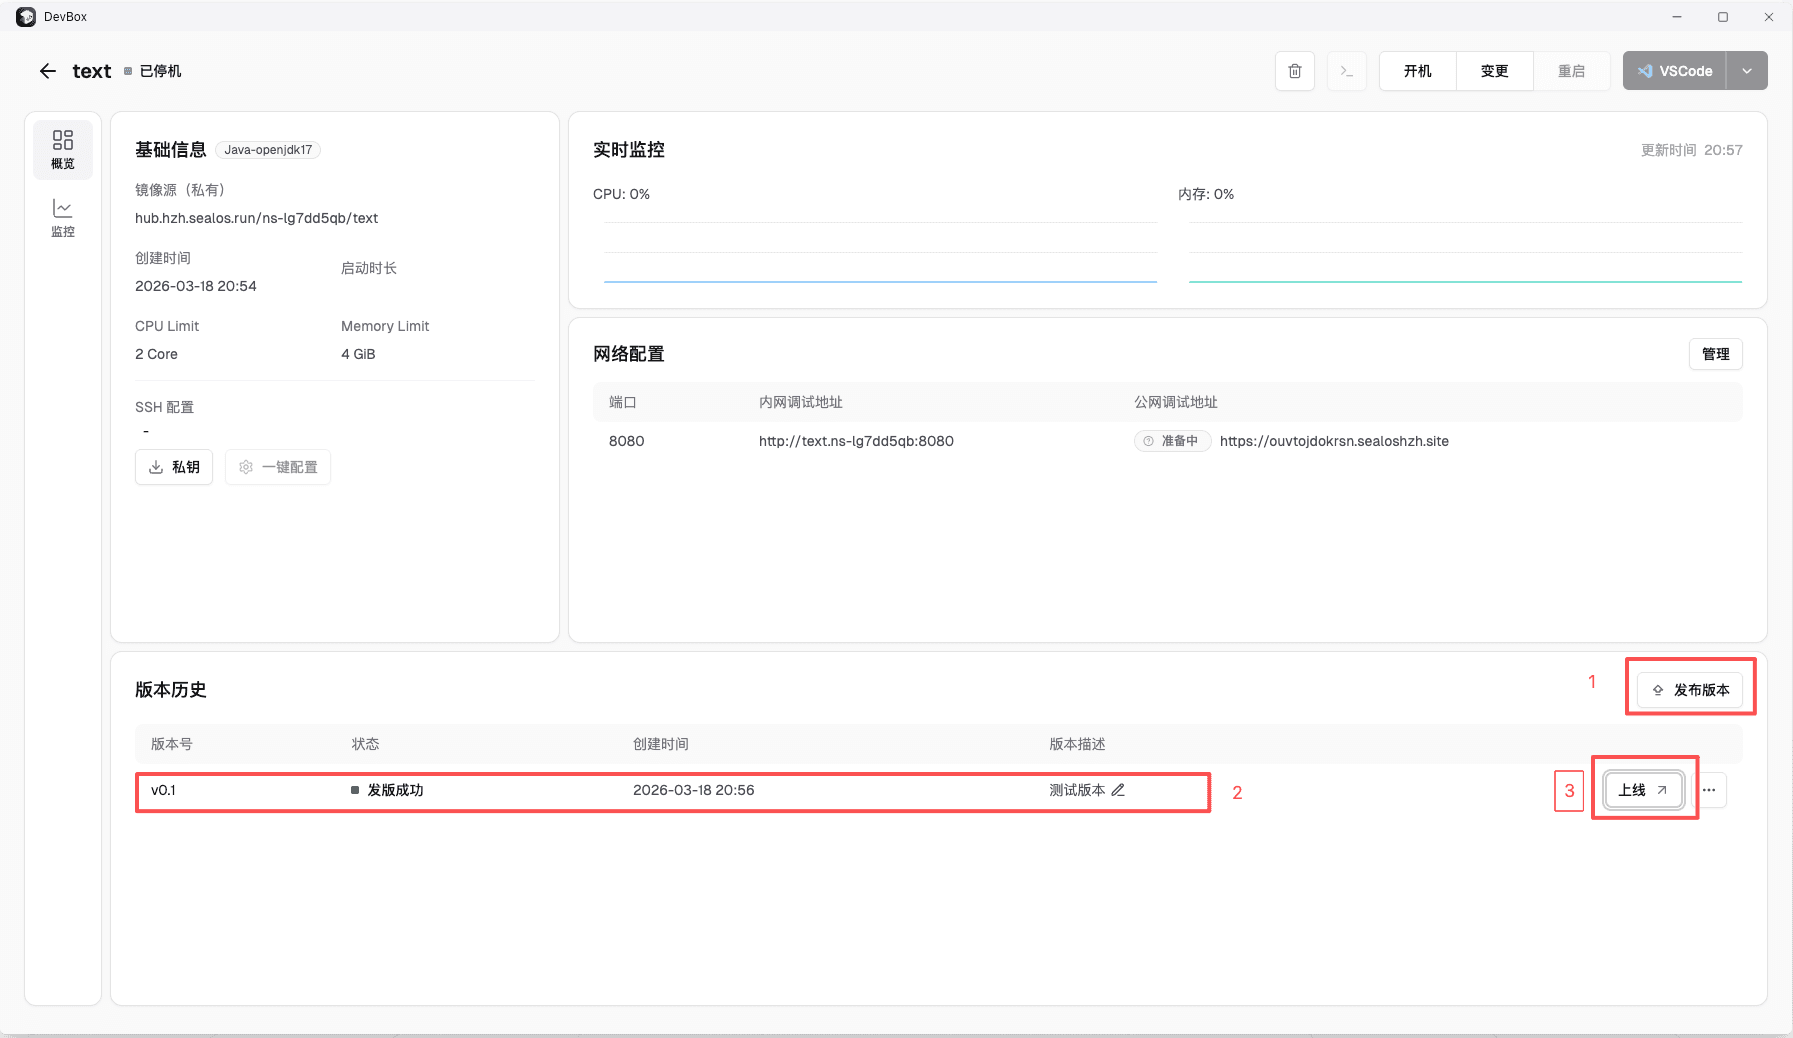Edit the 测试版本 description pencil icon
Screen dimensions: 1793x1038
(1118, 790)
